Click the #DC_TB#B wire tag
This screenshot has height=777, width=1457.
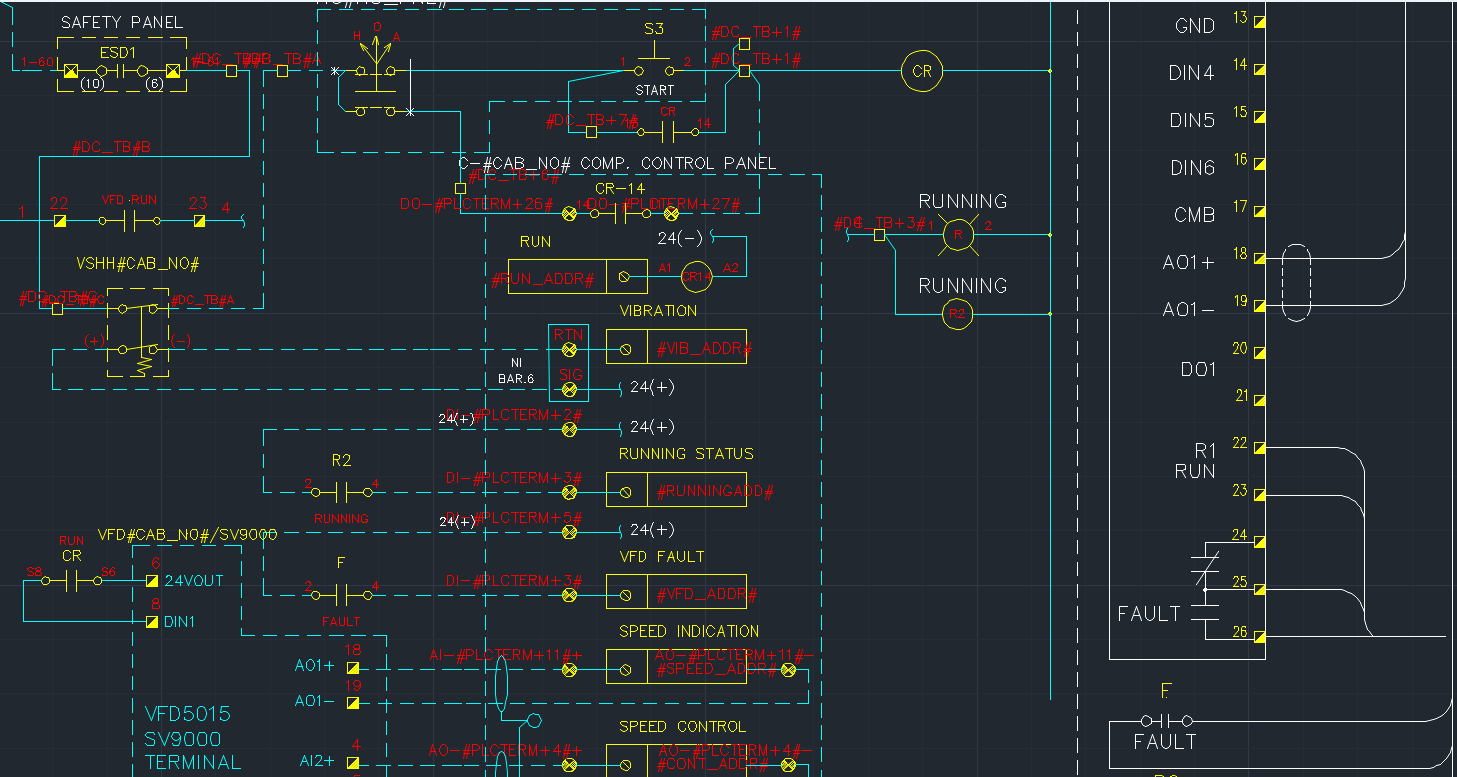click(111, 147)
